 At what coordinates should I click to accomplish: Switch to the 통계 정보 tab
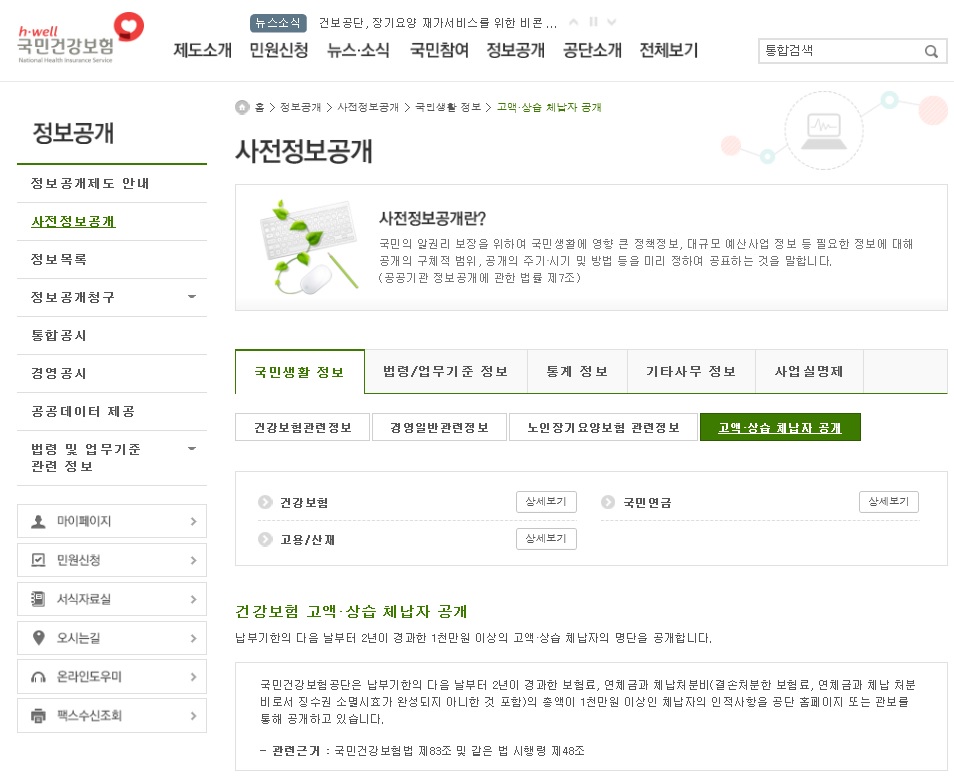(577, 372)
